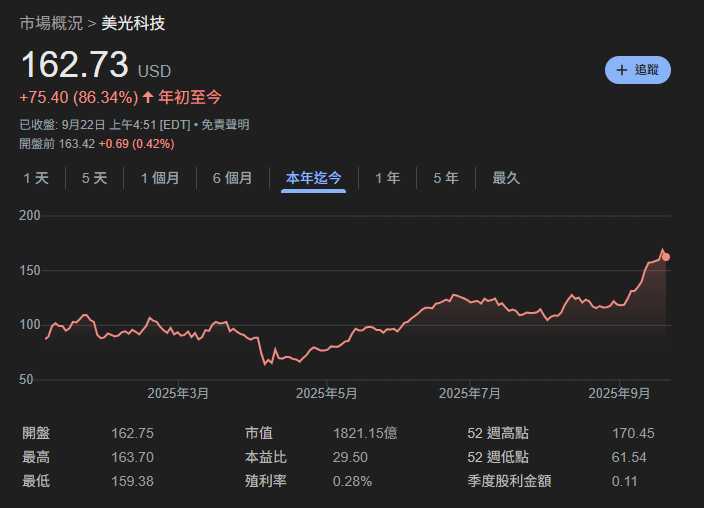Click the 已收盤 9月22日 timestamp text
Image resolution: width=704 pixels, height=508 pixels.
pos(105,125)
